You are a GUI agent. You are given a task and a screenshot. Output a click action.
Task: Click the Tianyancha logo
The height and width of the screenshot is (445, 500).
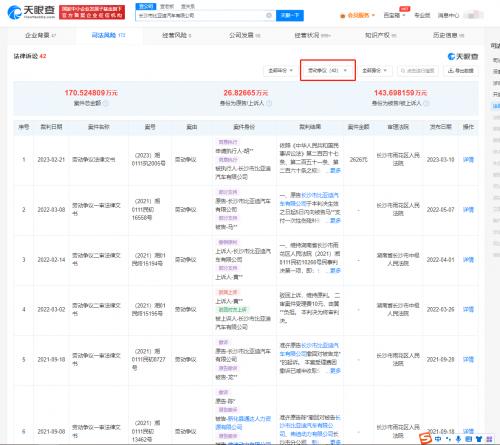[x=31, y=12]
